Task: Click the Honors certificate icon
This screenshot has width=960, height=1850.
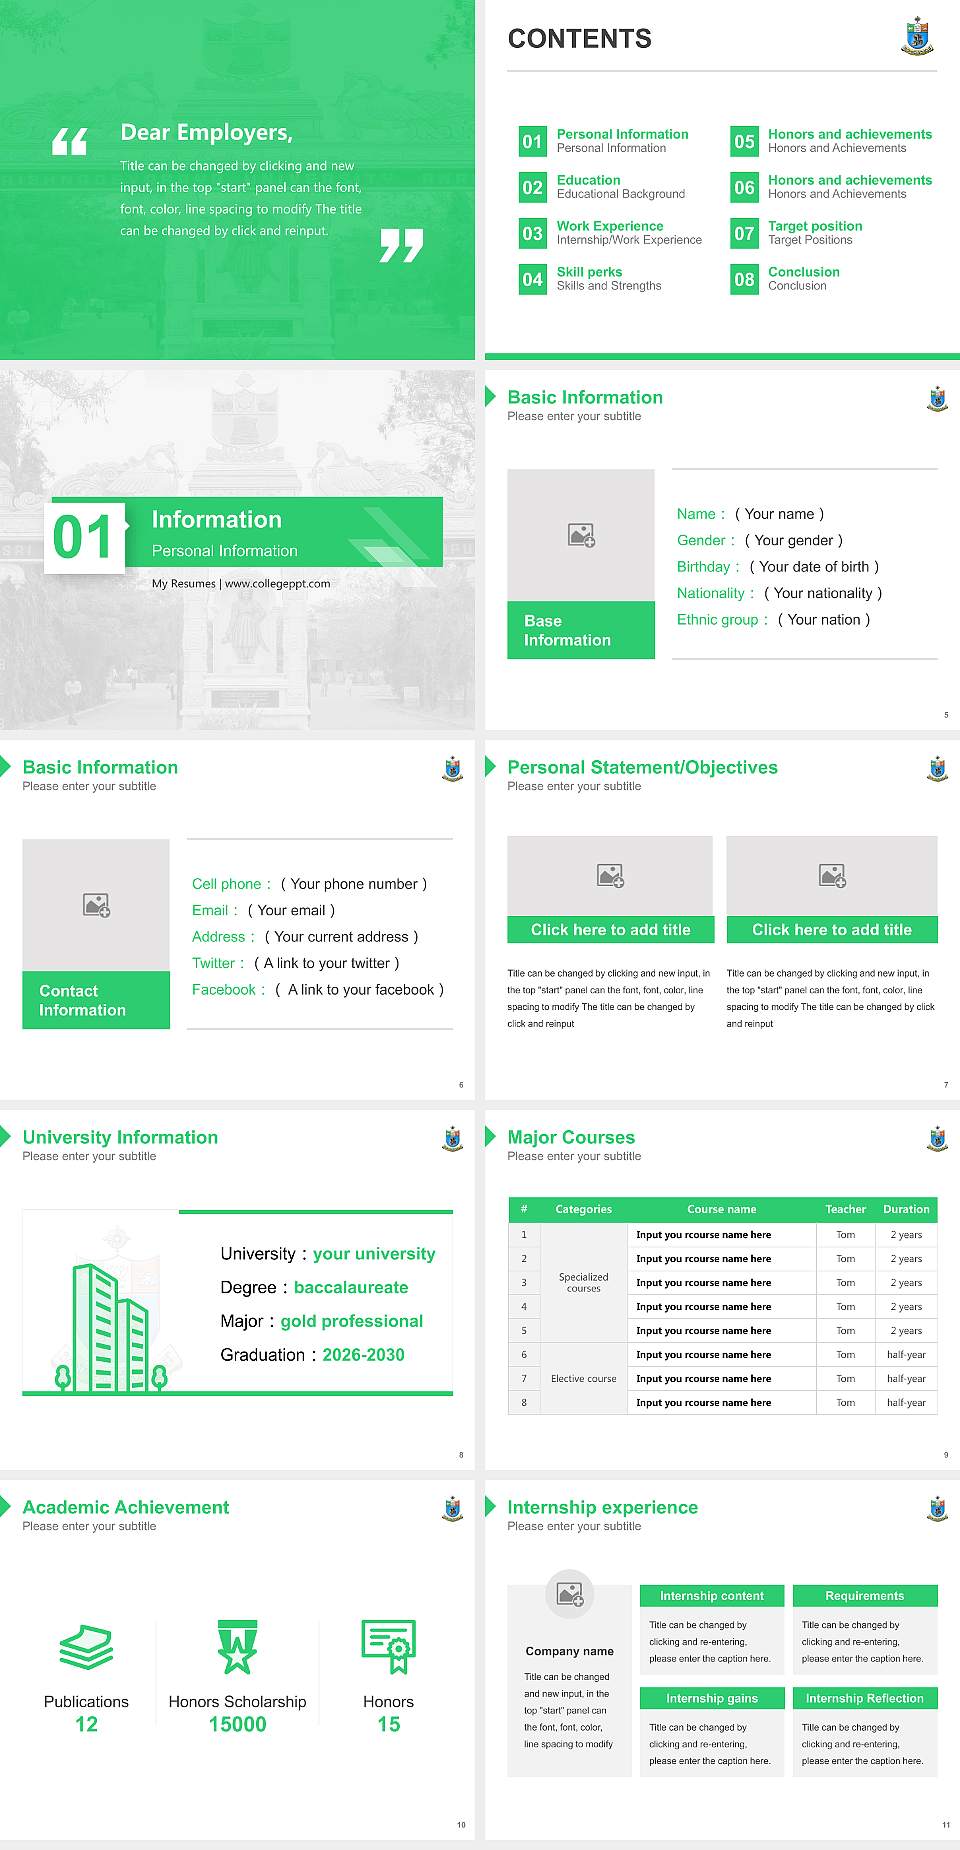Action: click(388, 1647)
